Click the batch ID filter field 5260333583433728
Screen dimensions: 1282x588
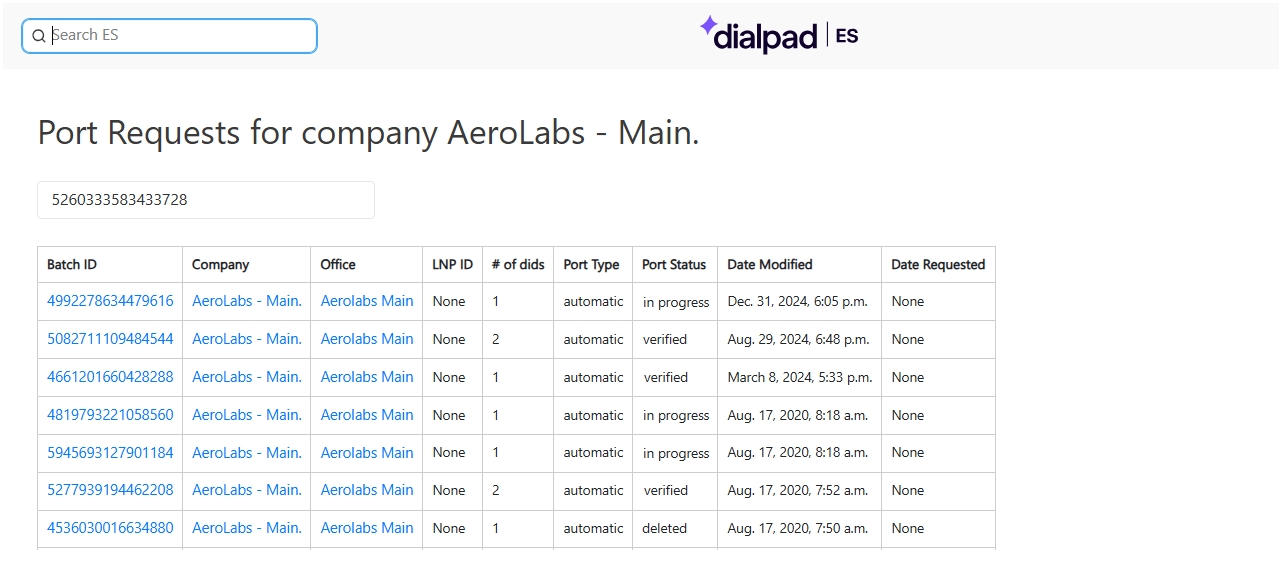206,200
